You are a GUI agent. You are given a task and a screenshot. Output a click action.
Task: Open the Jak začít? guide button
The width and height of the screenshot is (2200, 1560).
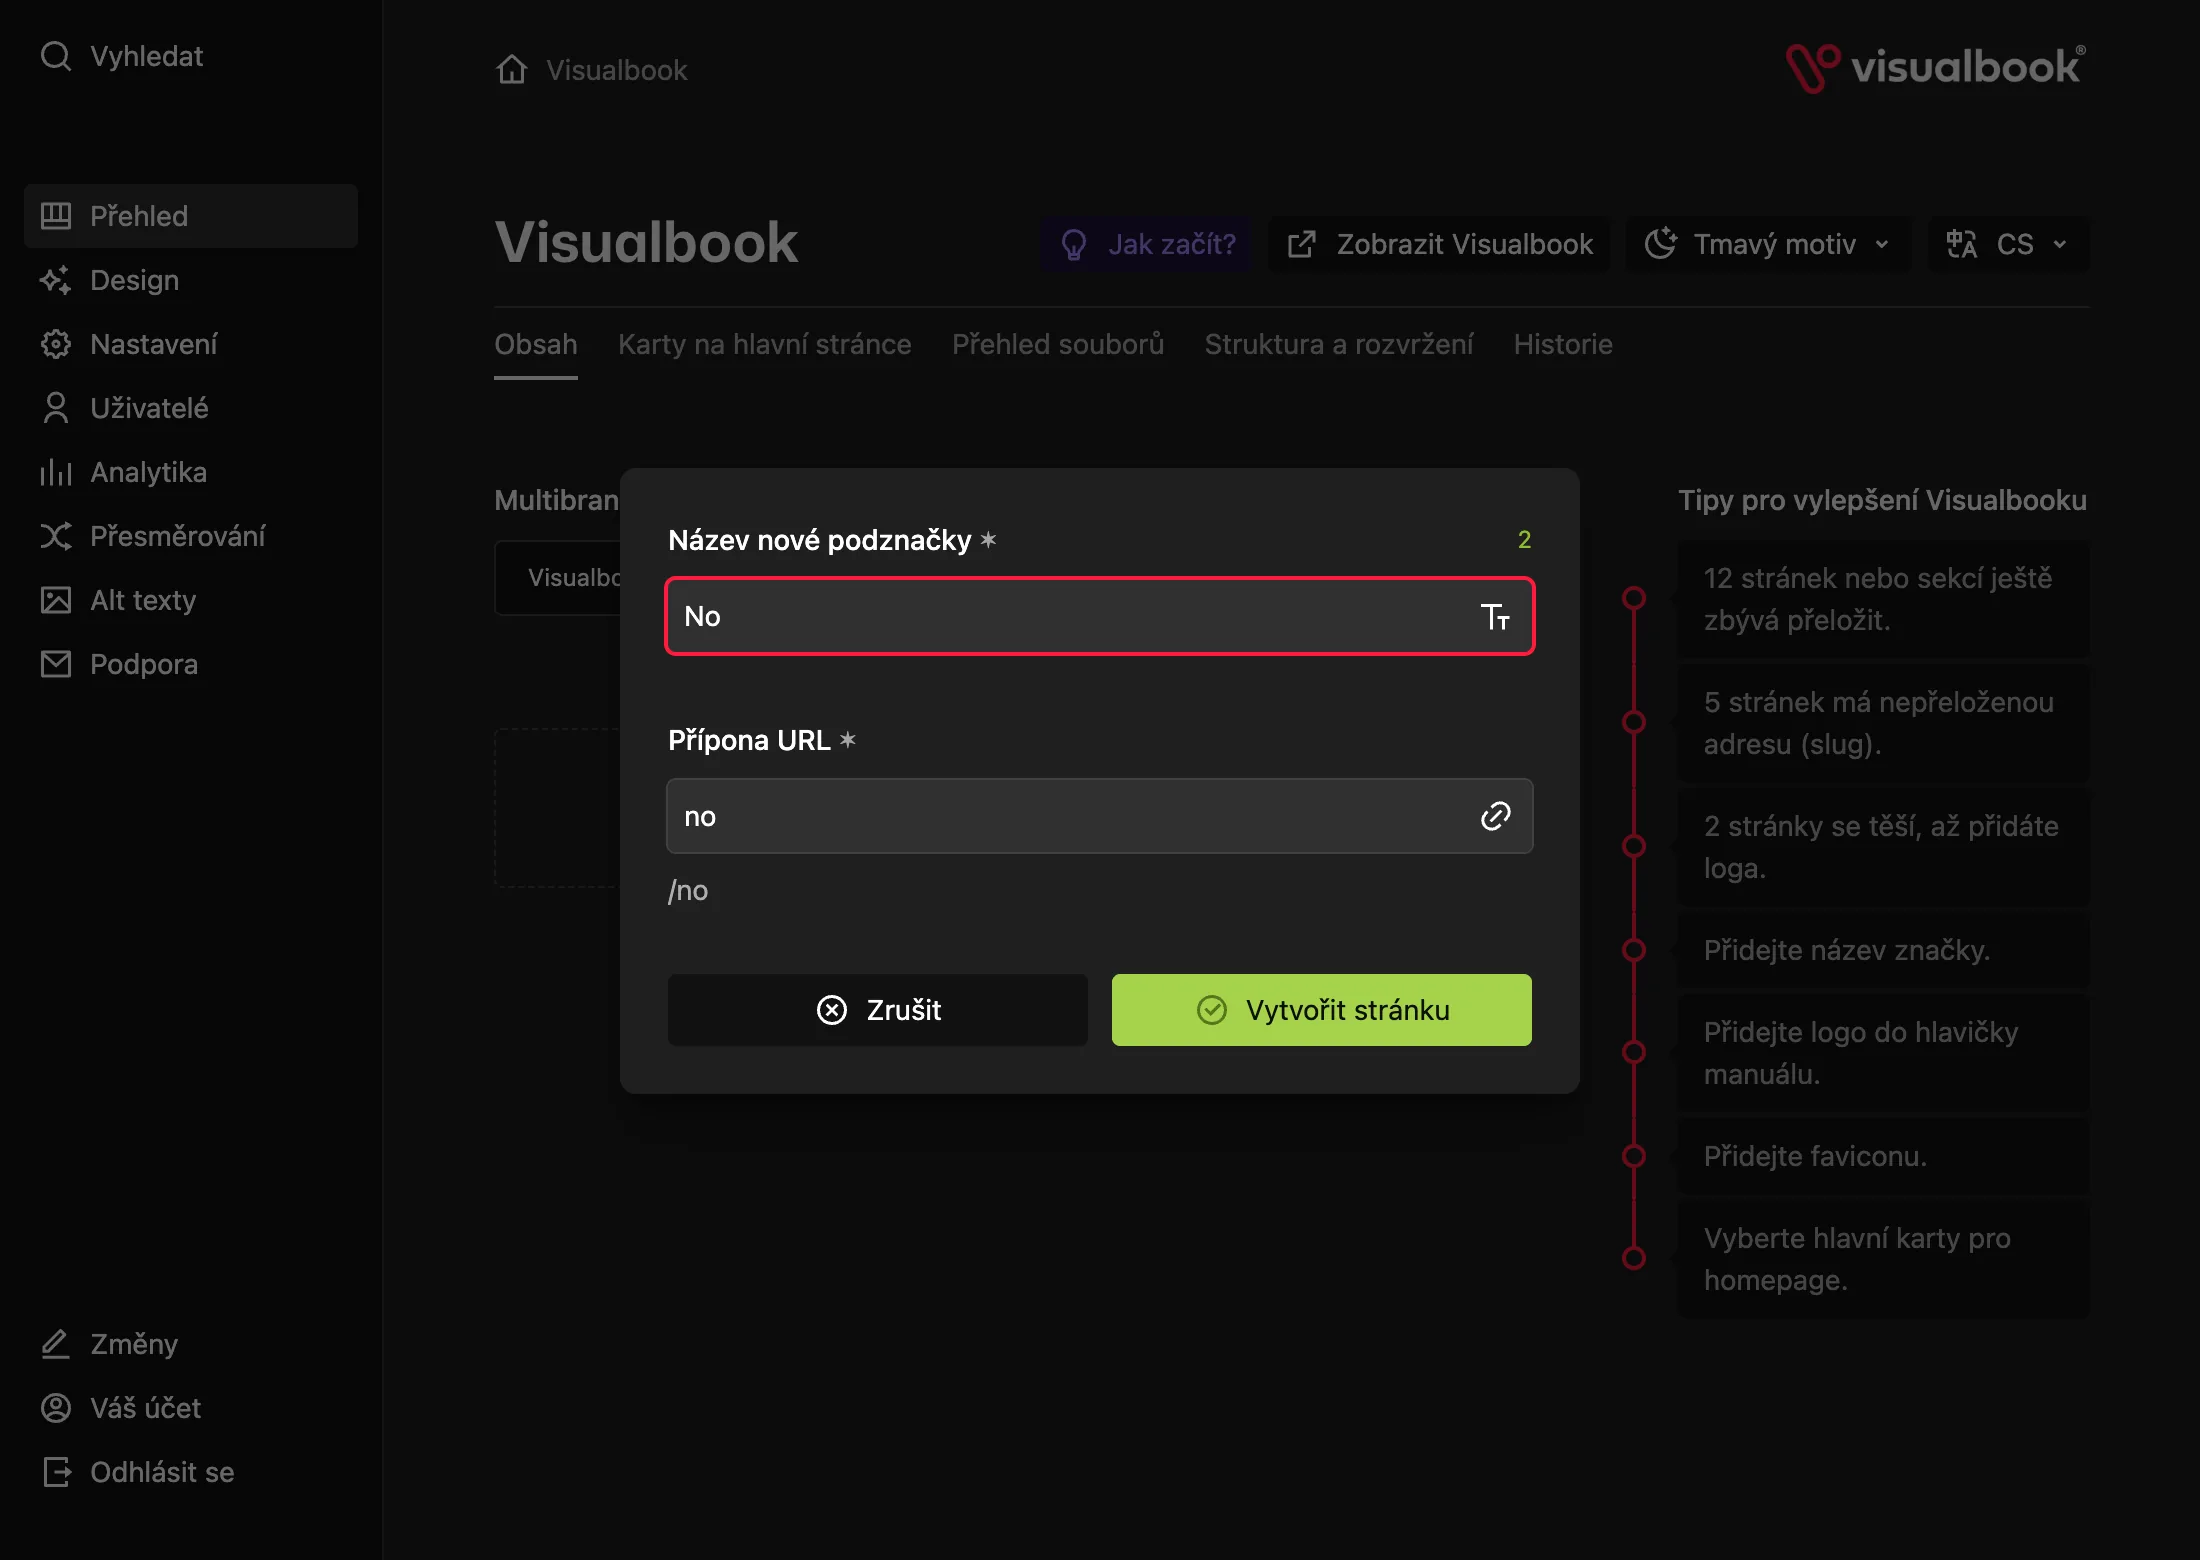pyautogui.click(x=1147, y=244)
